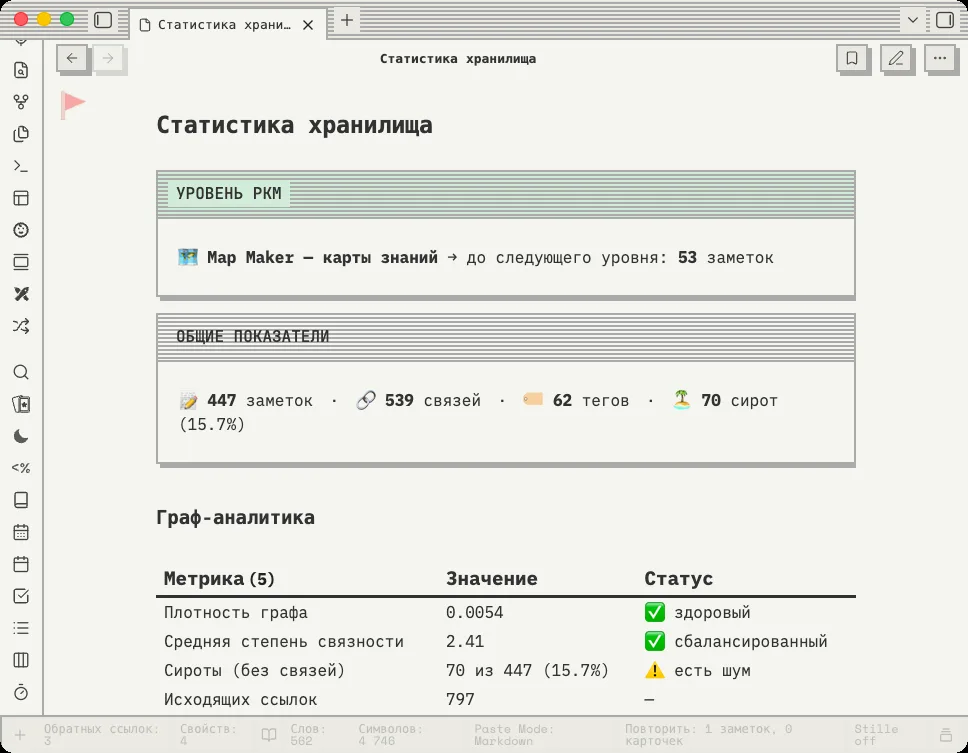
Task: Click the Плотность графа cell
Action: [x=236, y=613]
